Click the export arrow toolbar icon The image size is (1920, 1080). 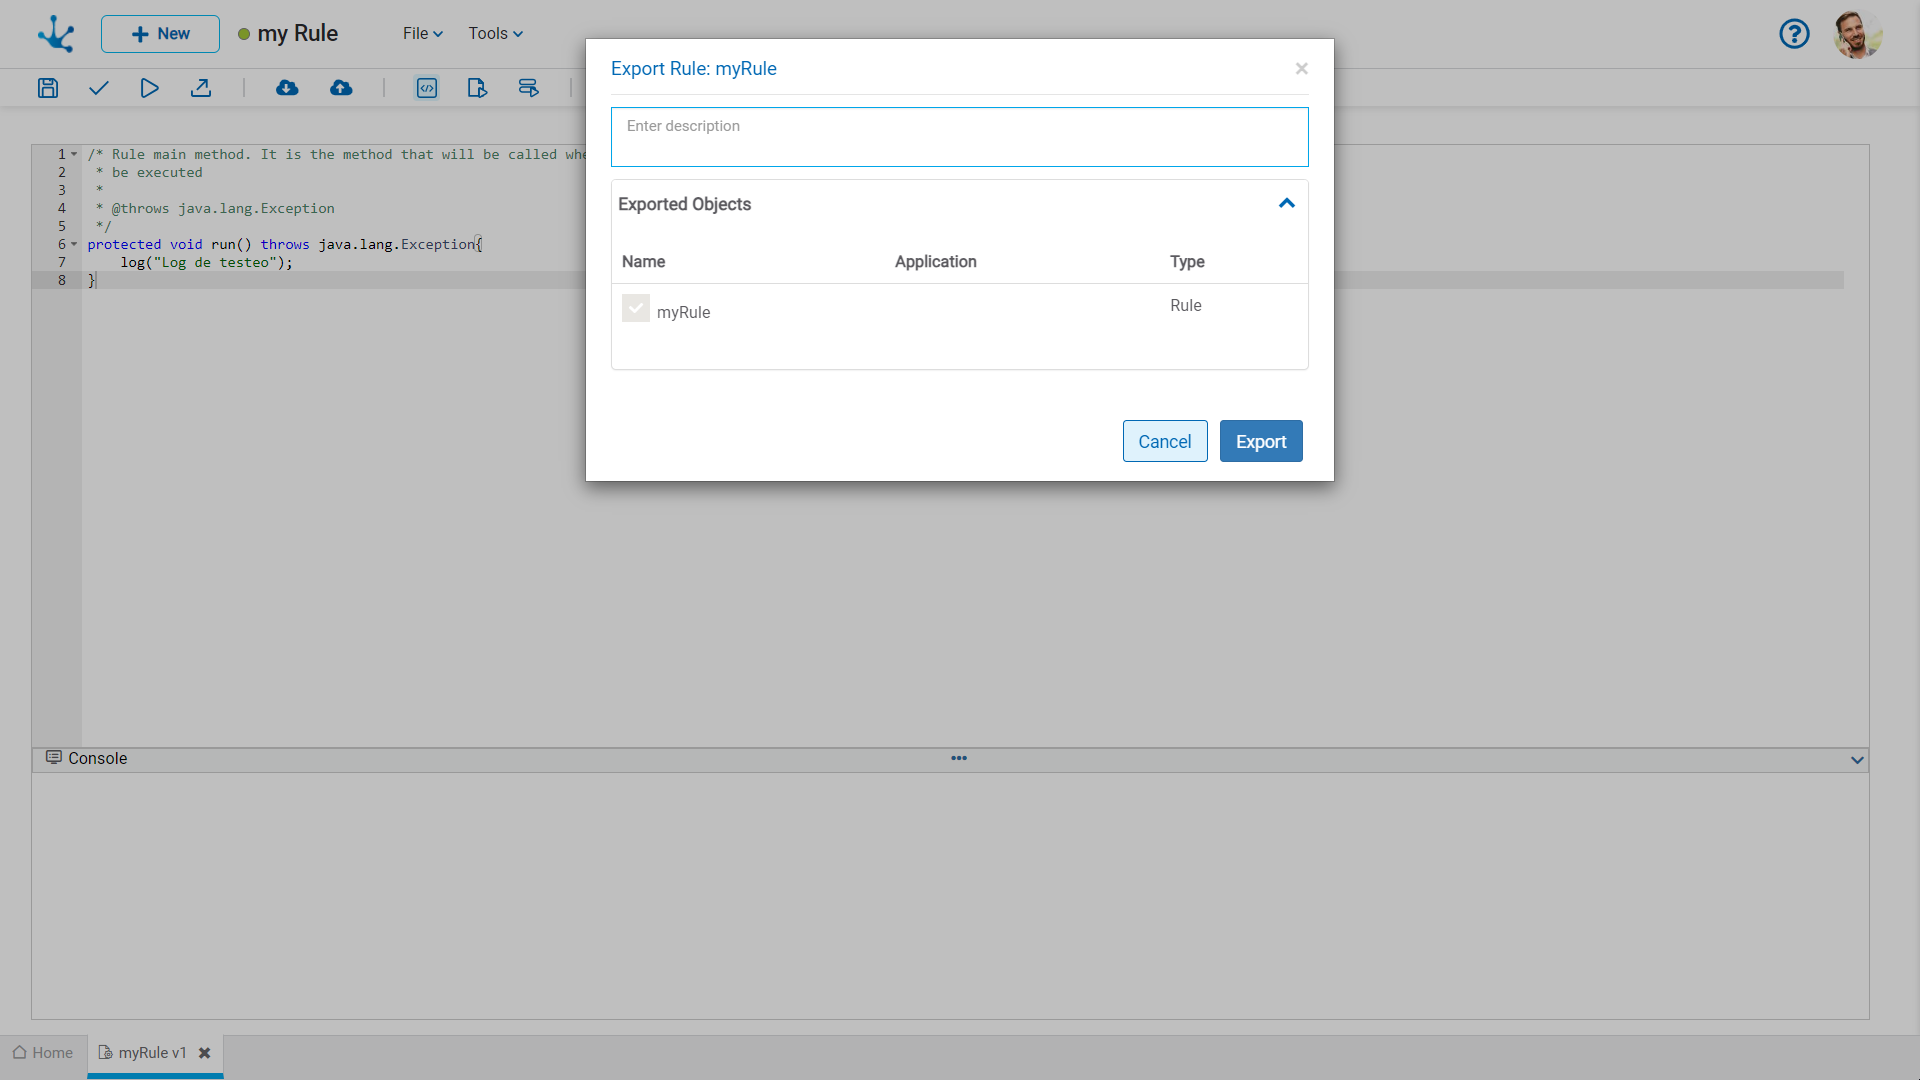pos(201,88)
